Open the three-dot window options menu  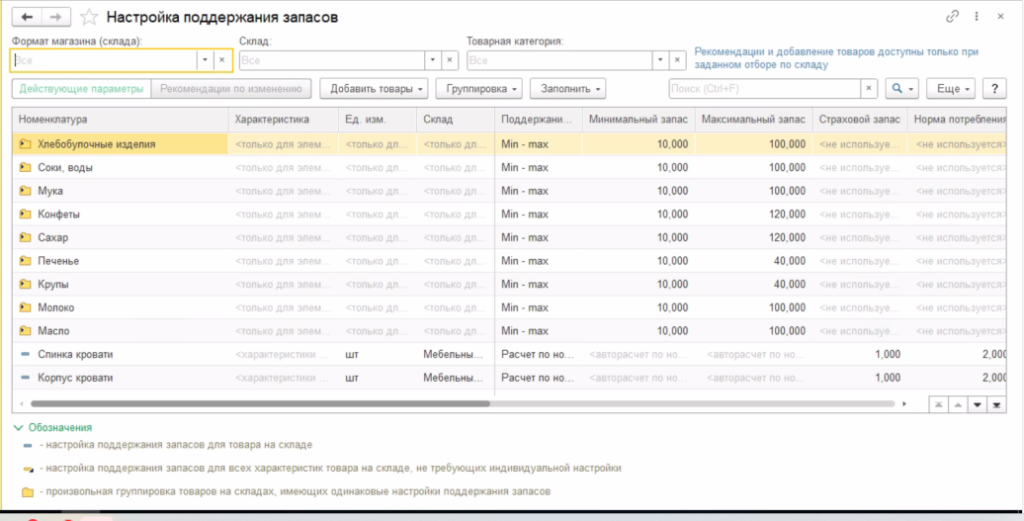point(976,17)
